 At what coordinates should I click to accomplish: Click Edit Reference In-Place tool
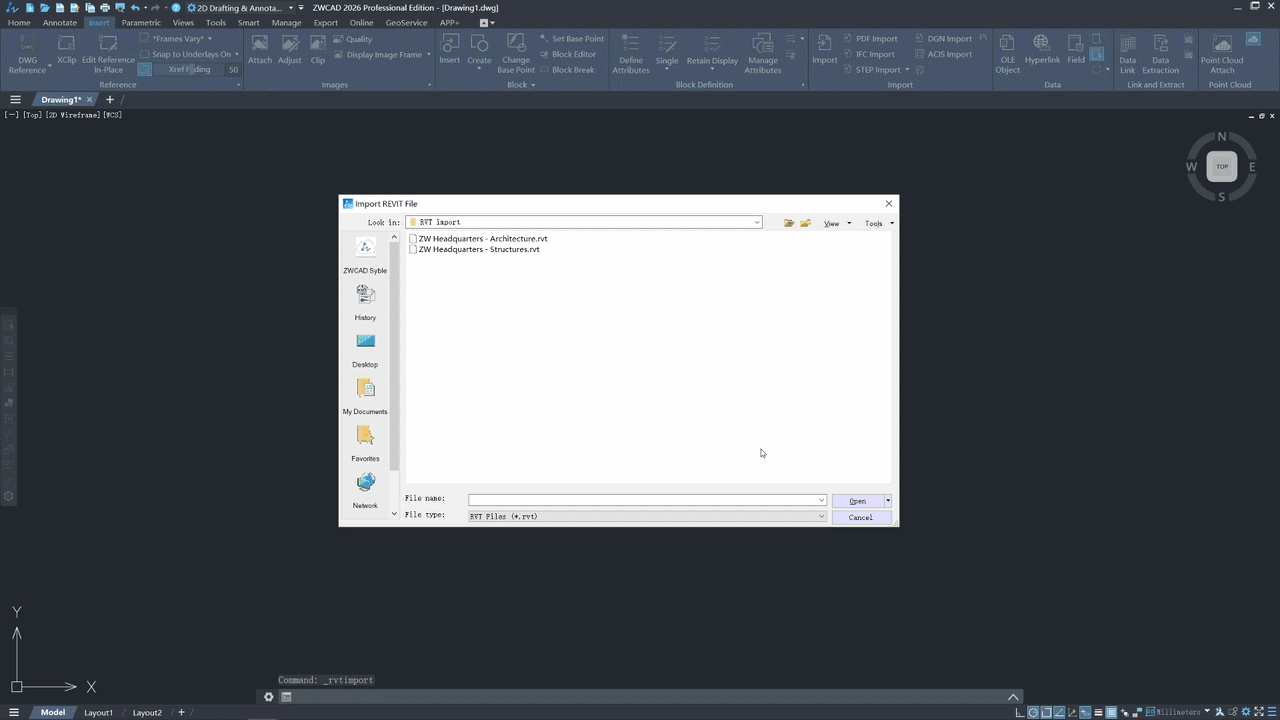(x=108, y=55)
